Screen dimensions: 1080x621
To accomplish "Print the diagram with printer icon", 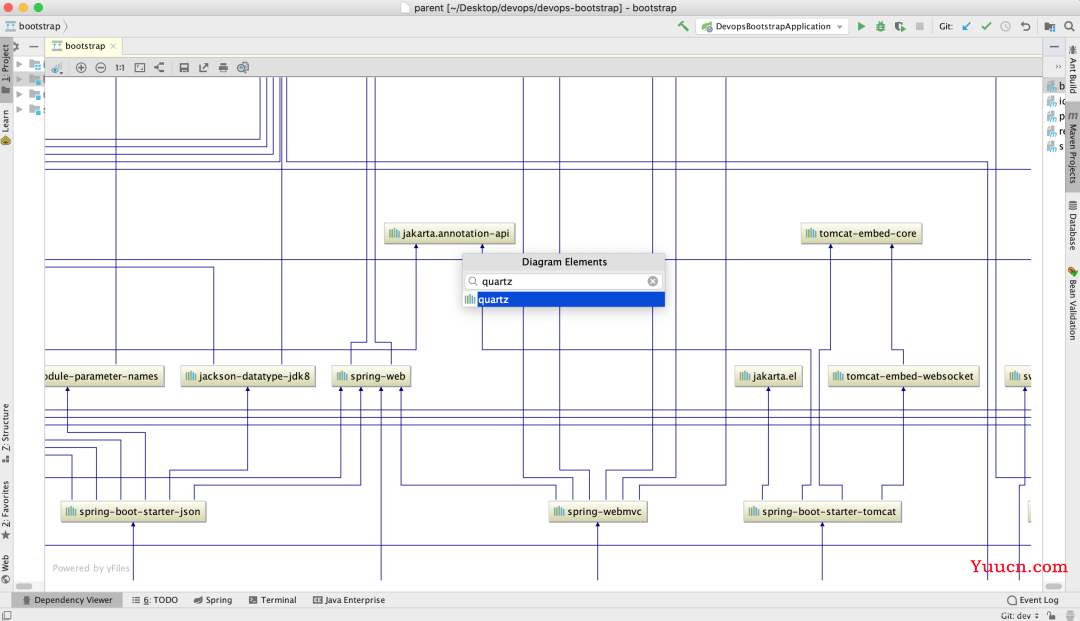I will [x=223, y=67].
